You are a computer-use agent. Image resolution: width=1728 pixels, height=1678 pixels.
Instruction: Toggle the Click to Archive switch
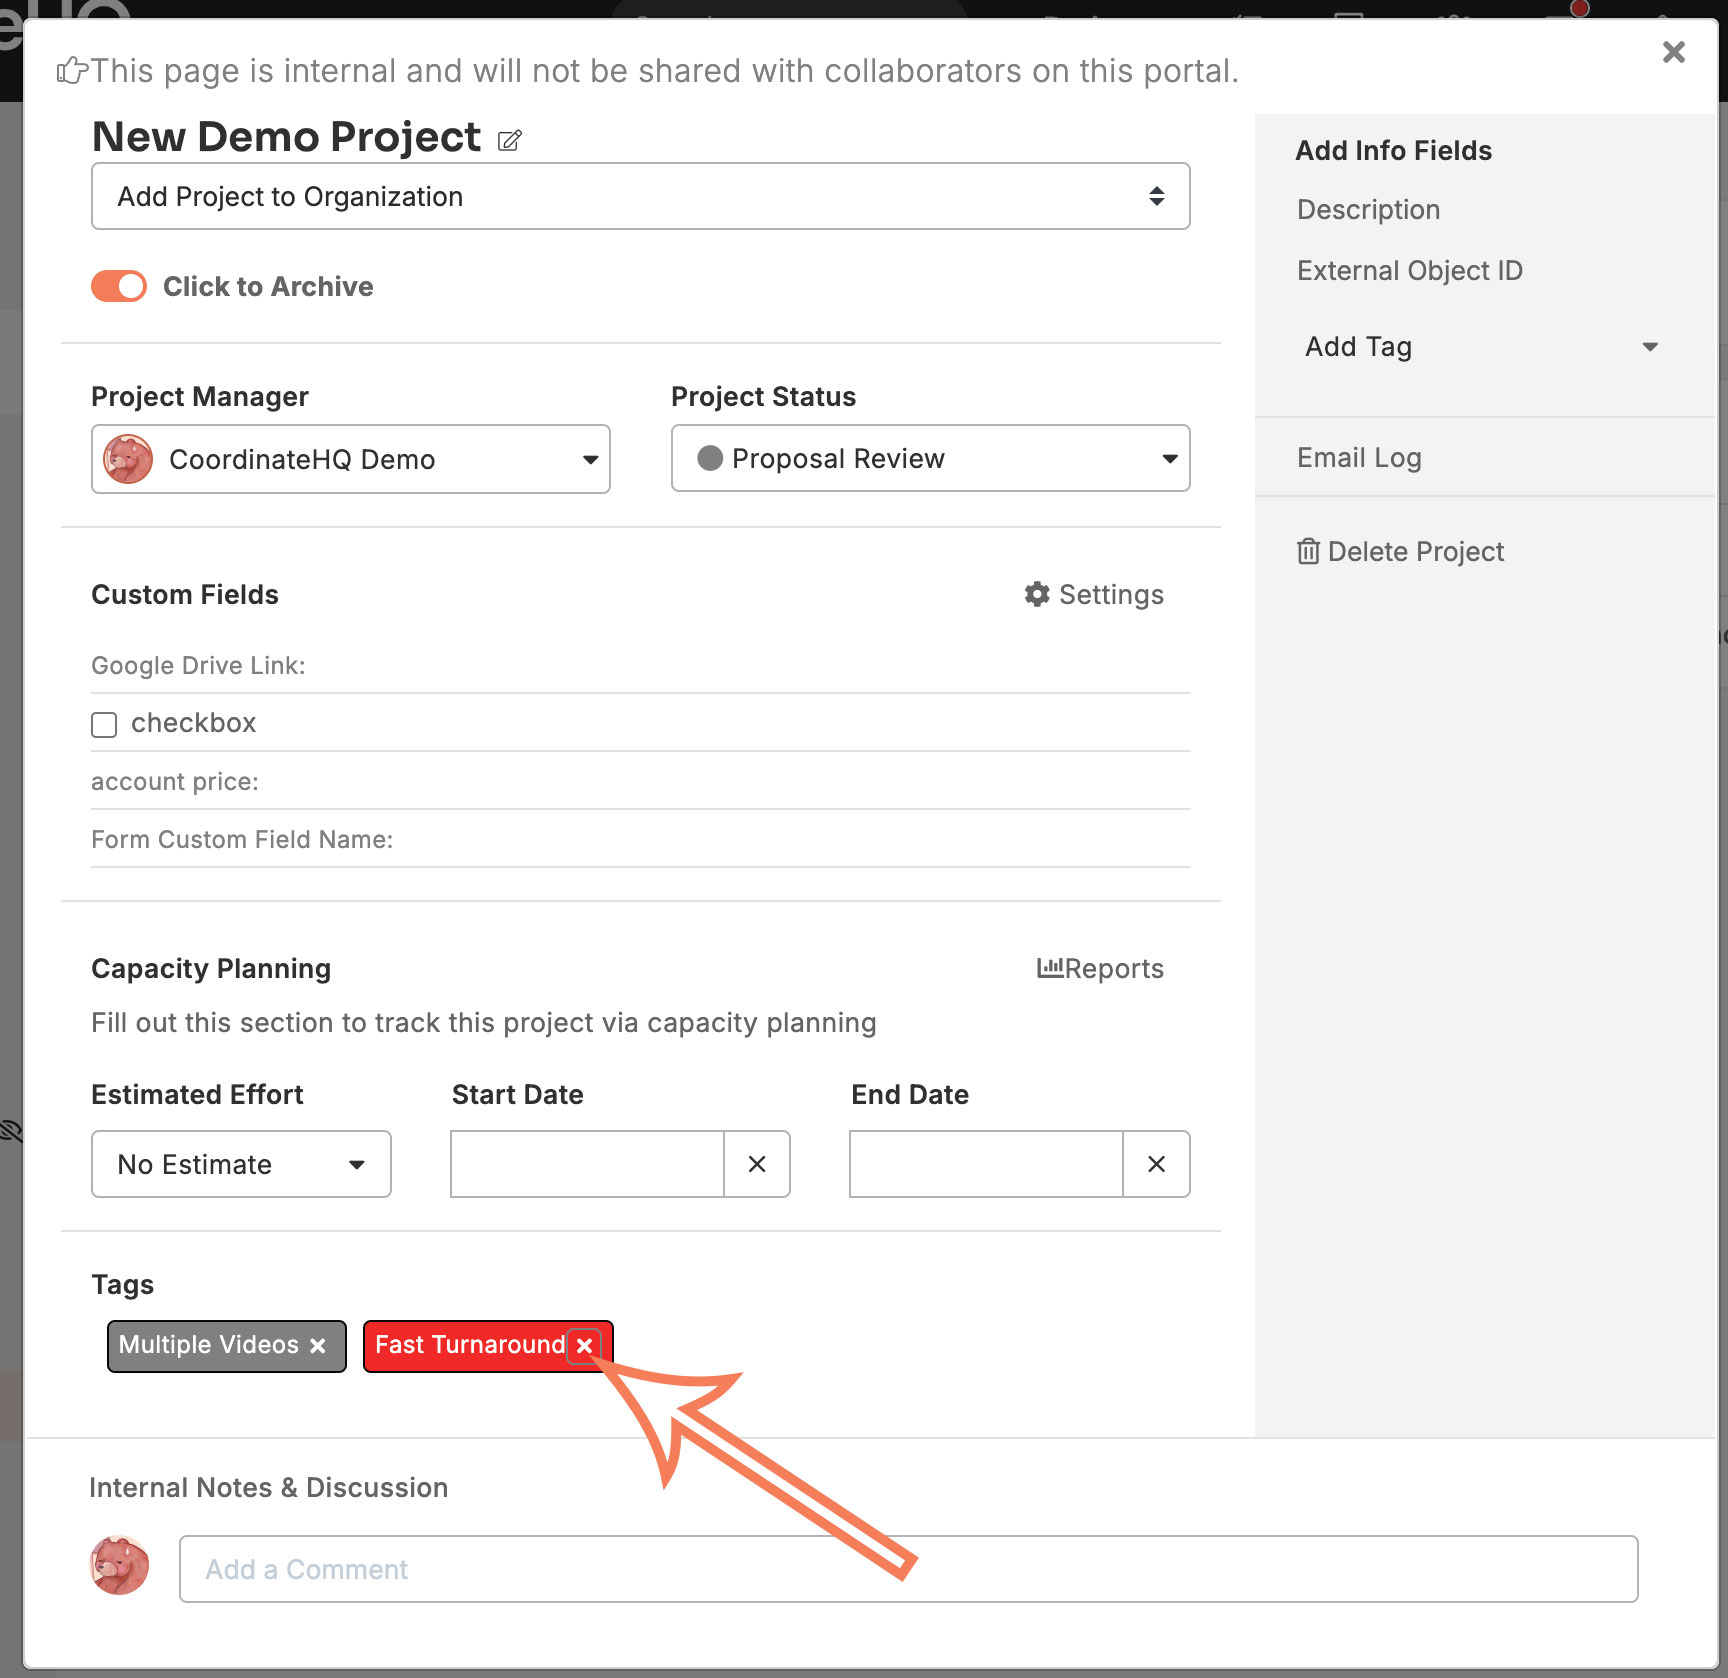tap(119, 286)
